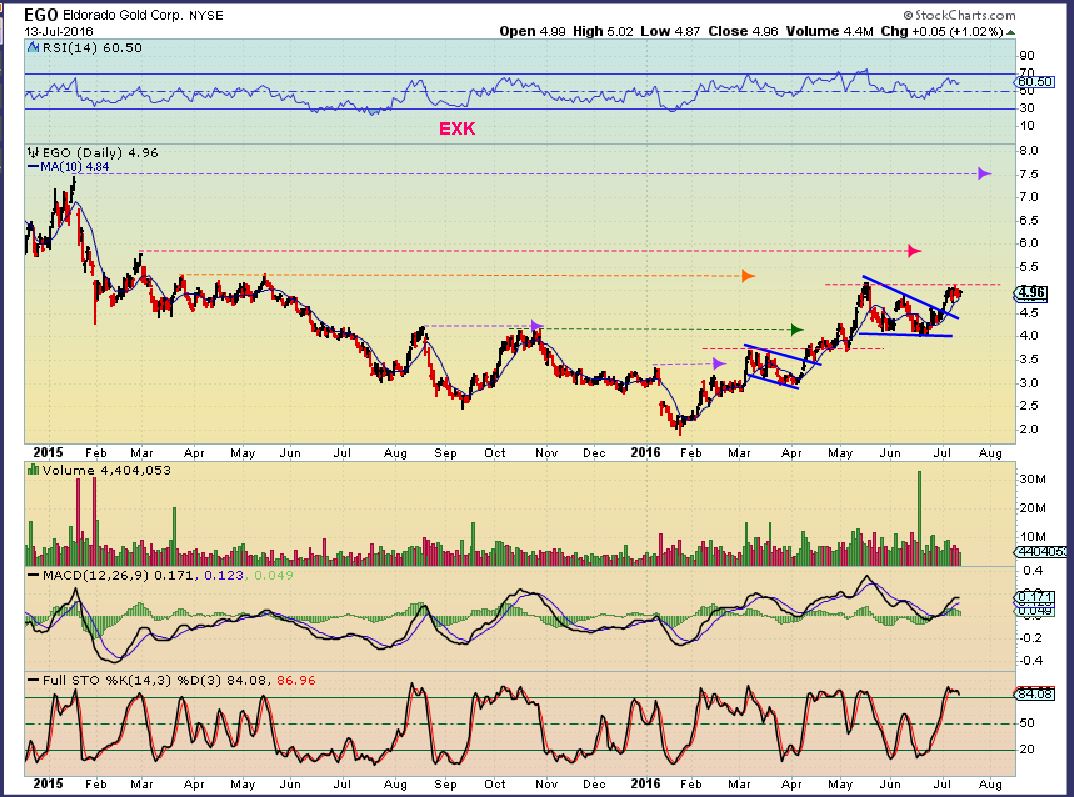This screenshot has width=1074, height=797.
Task: Select the blue 0.123 MACD signal value
Action: pyautogui.click(x=223, y=575)
